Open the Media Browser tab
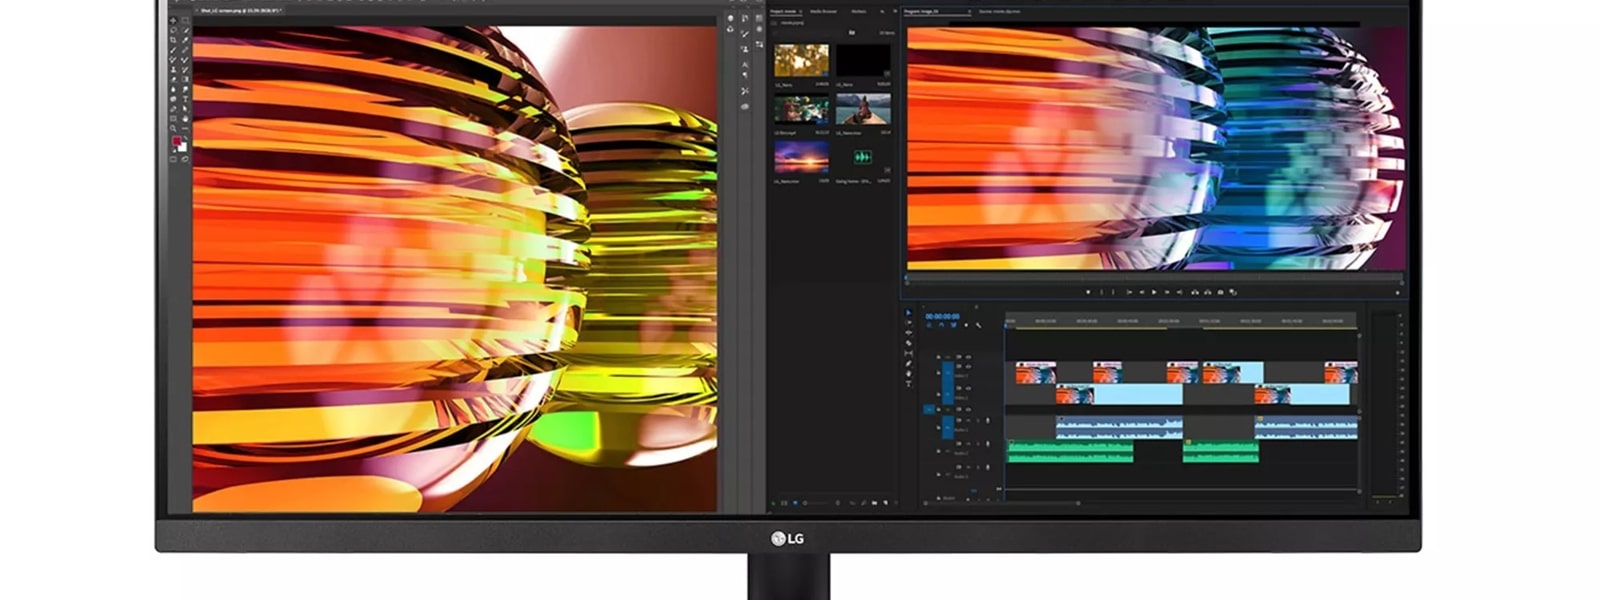1600x600 pixels. tap(823, 11)
